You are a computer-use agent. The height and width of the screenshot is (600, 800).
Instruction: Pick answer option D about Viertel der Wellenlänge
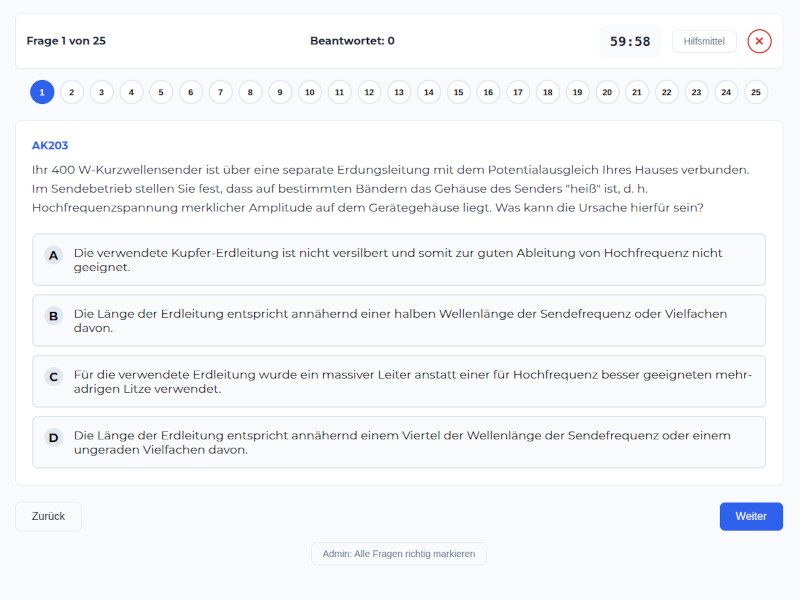click(400, 441)
